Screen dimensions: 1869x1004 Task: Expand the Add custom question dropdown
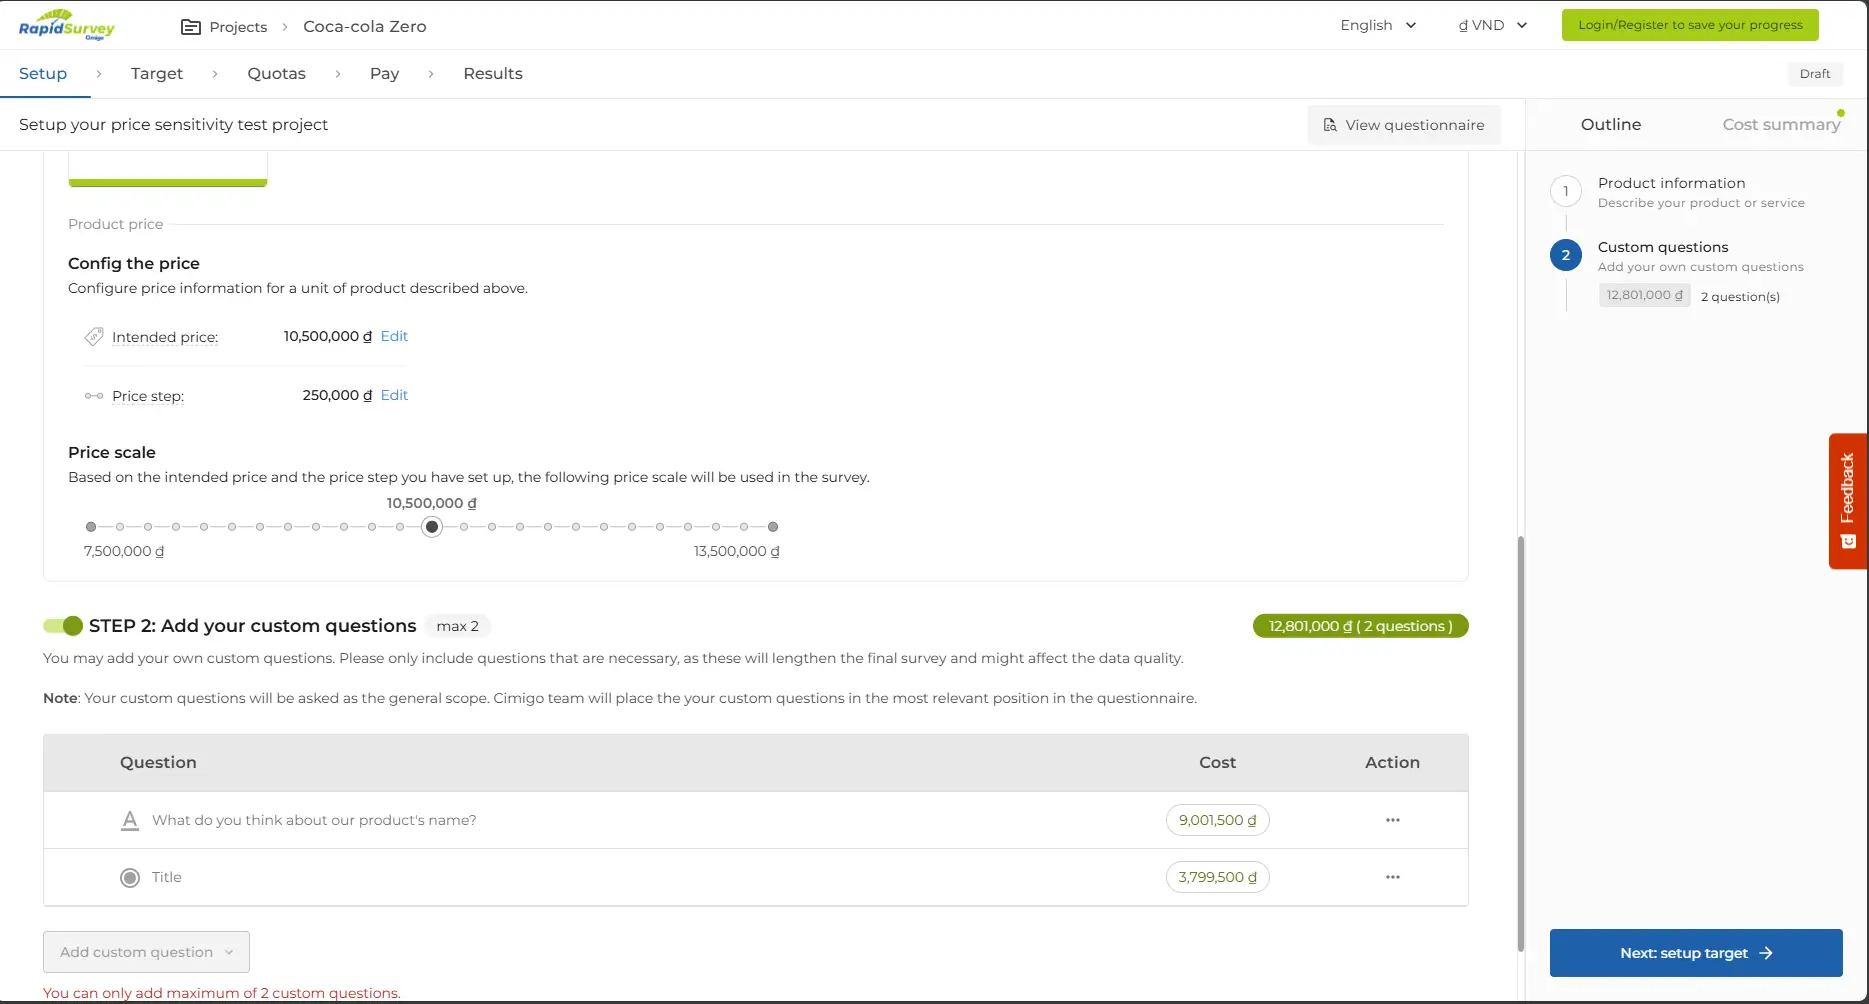coord(146,952)
